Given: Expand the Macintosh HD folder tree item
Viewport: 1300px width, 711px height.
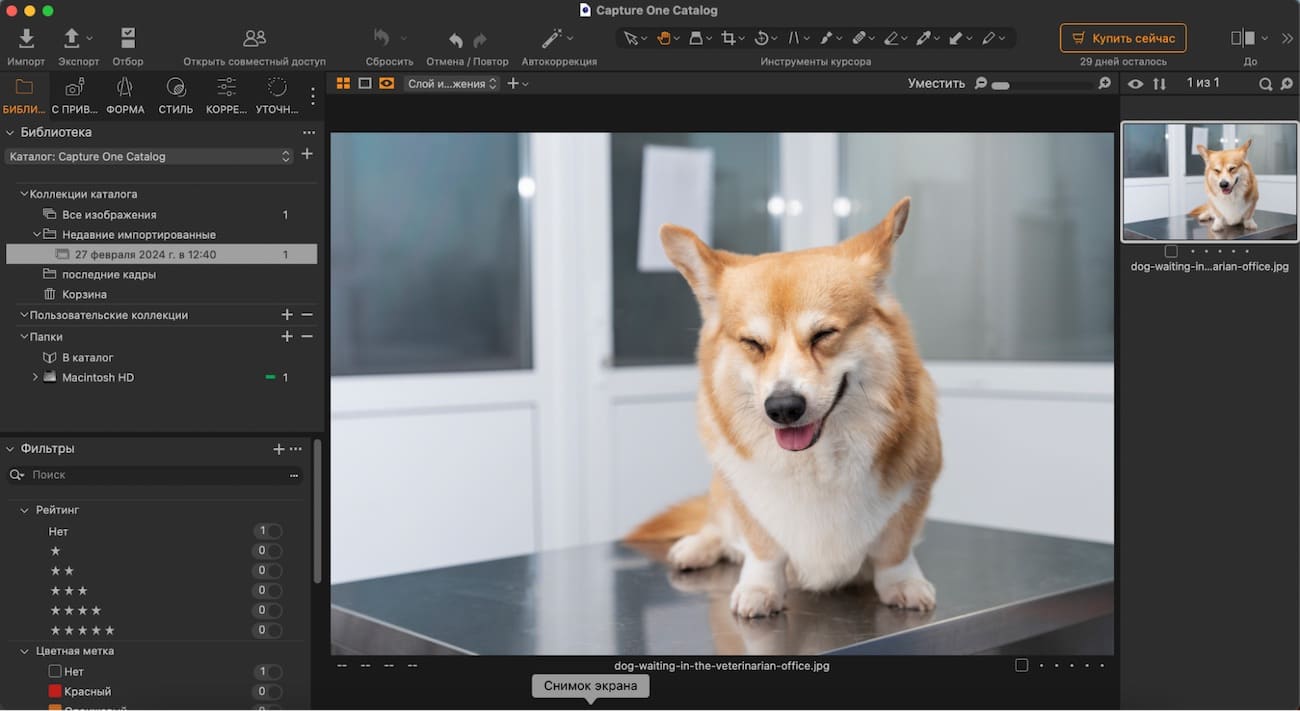Looking at the screenshot, I should tap(35, 377).
